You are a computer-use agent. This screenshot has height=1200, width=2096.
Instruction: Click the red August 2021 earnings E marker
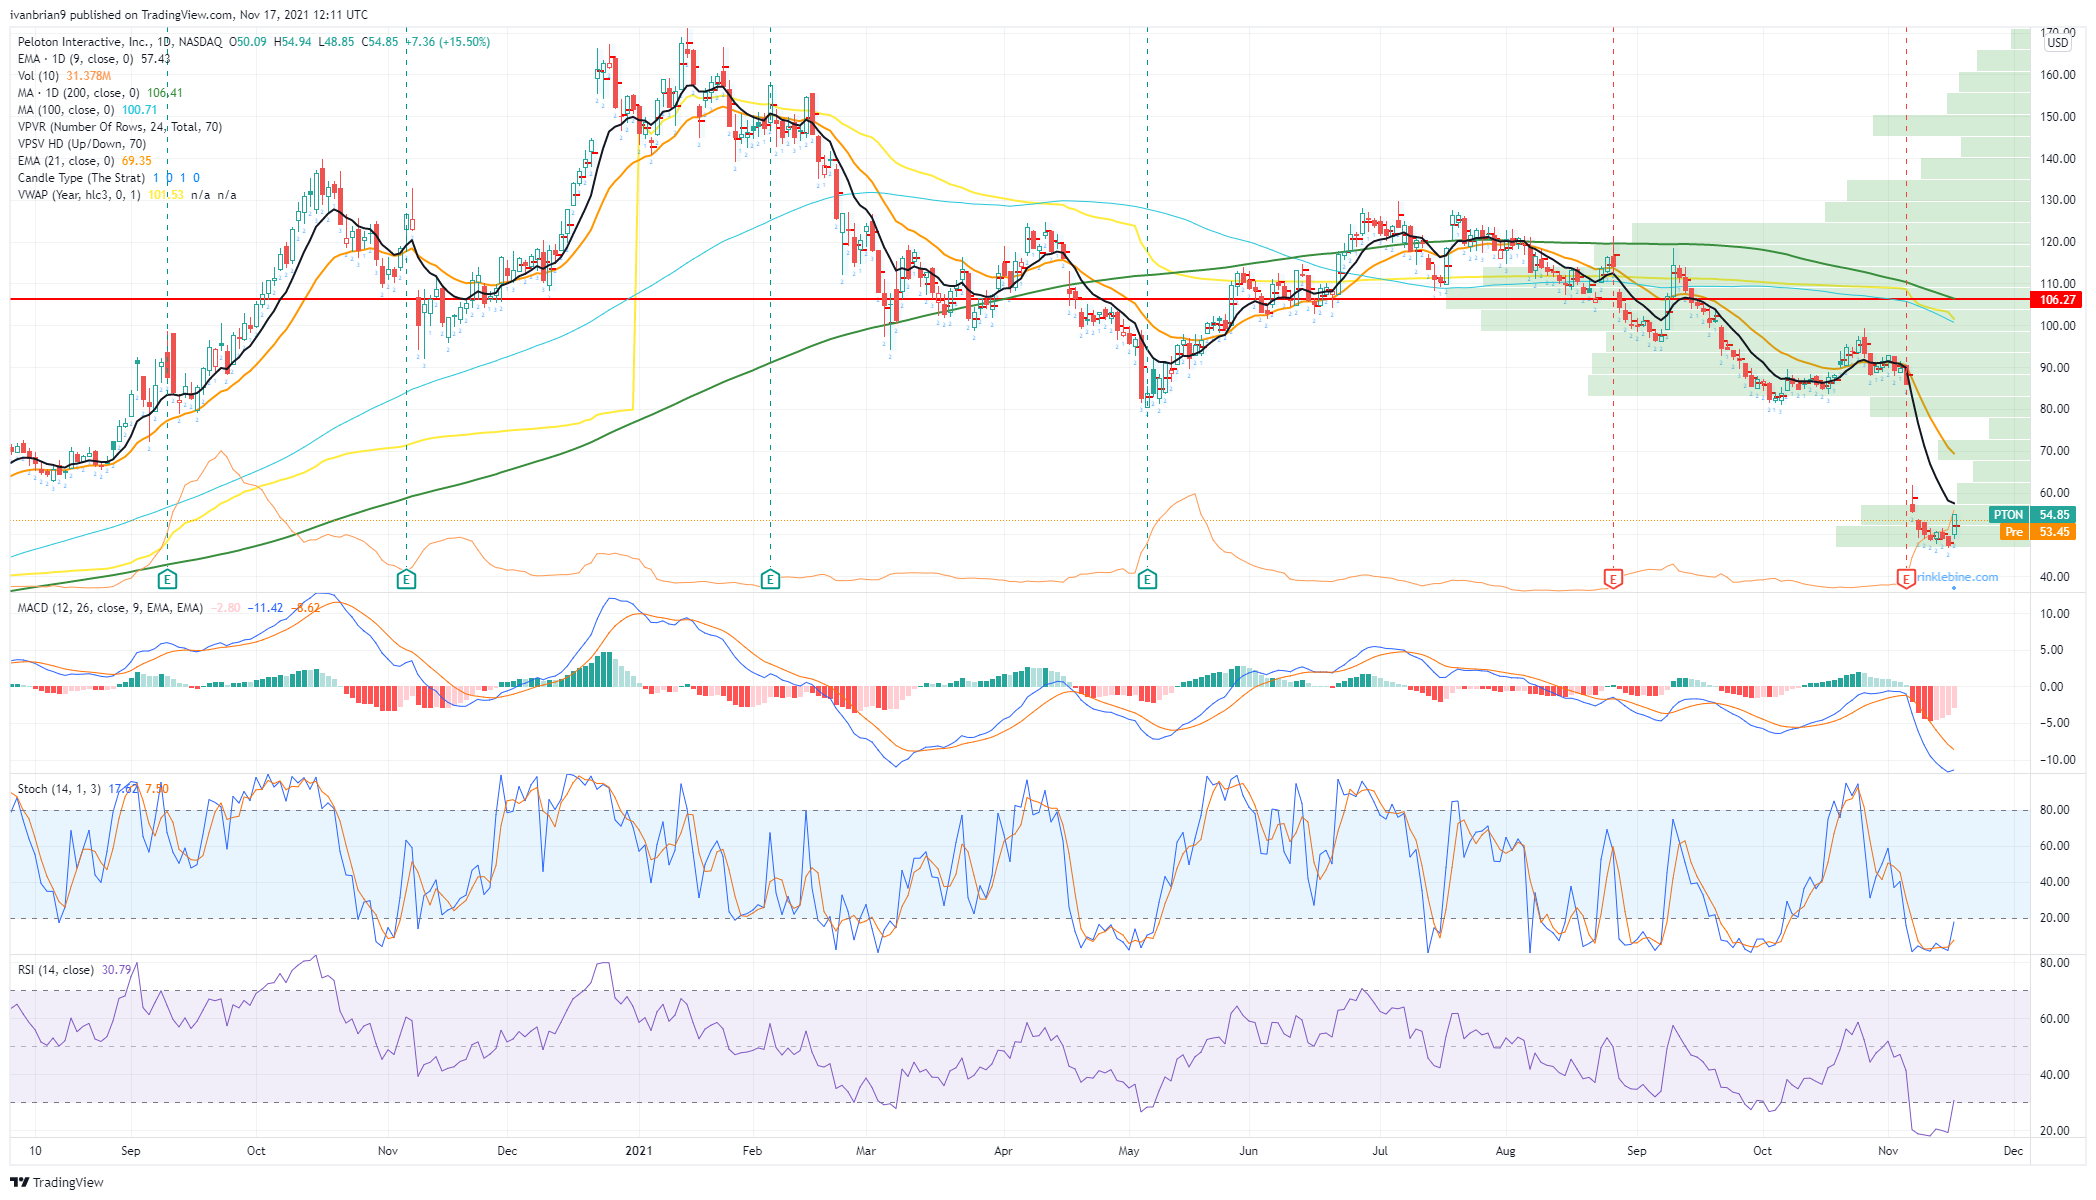pos(1613,578)
